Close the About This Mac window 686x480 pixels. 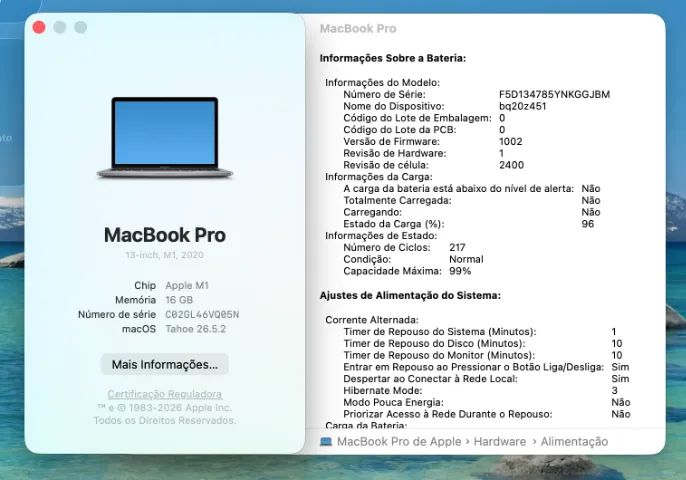click(39, 27)
